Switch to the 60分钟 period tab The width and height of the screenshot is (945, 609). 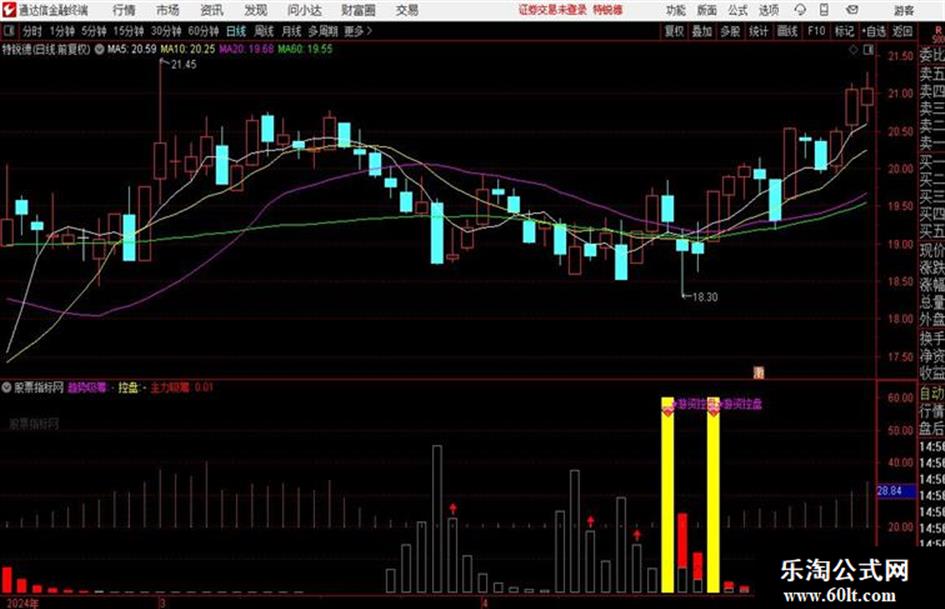[203, 31]
